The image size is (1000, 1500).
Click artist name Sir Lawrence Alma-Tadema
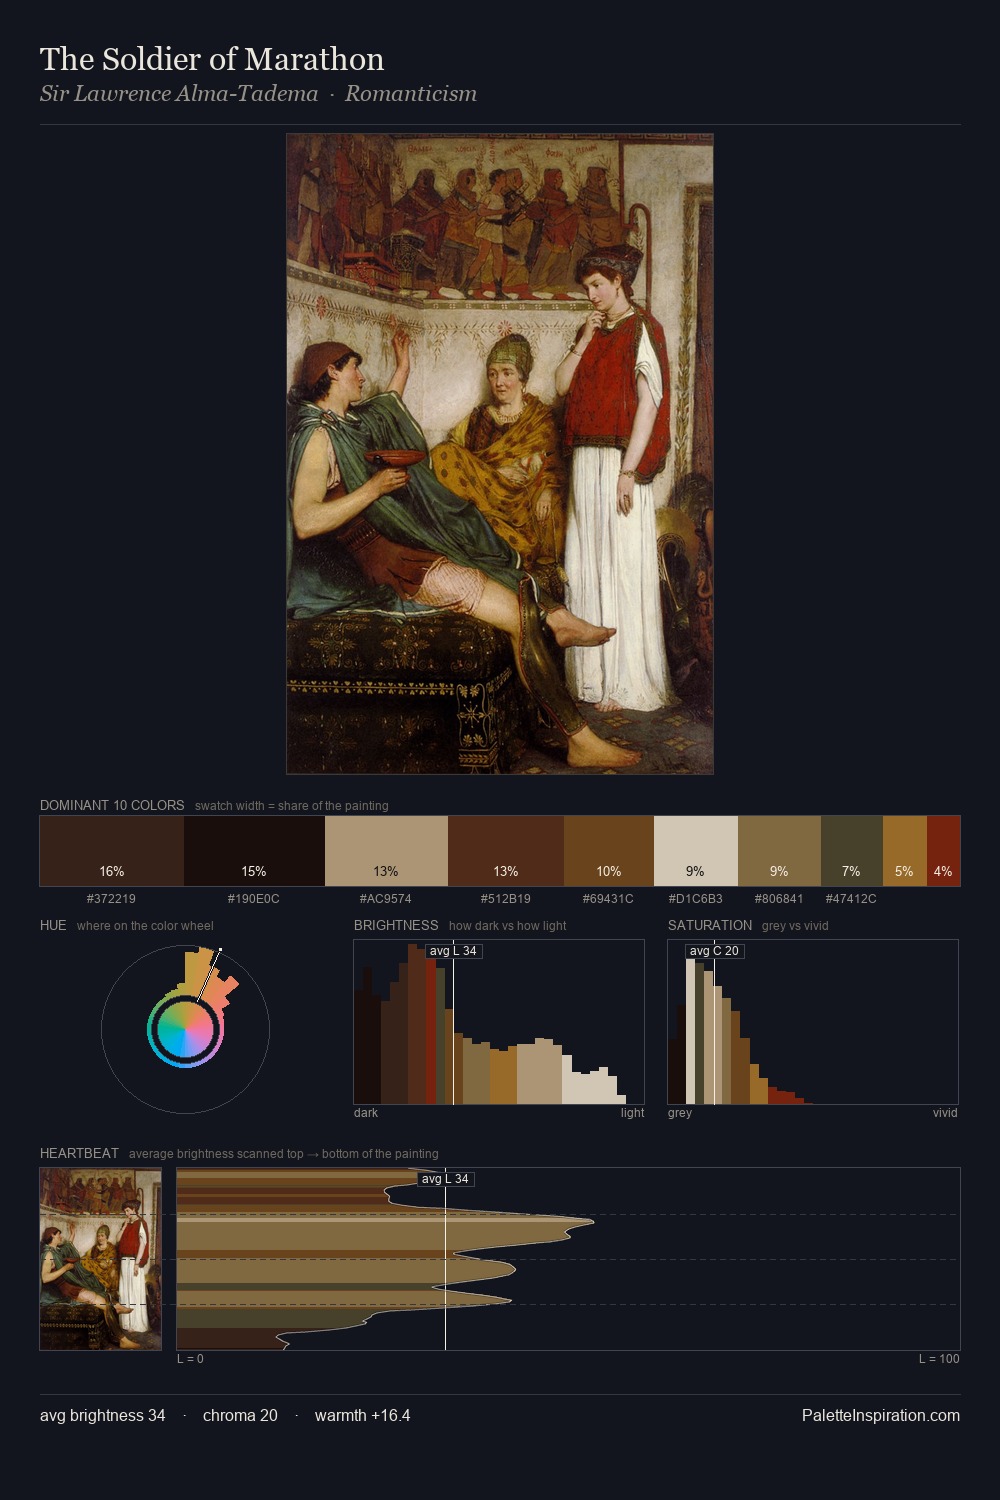click(x=179, y=94)
